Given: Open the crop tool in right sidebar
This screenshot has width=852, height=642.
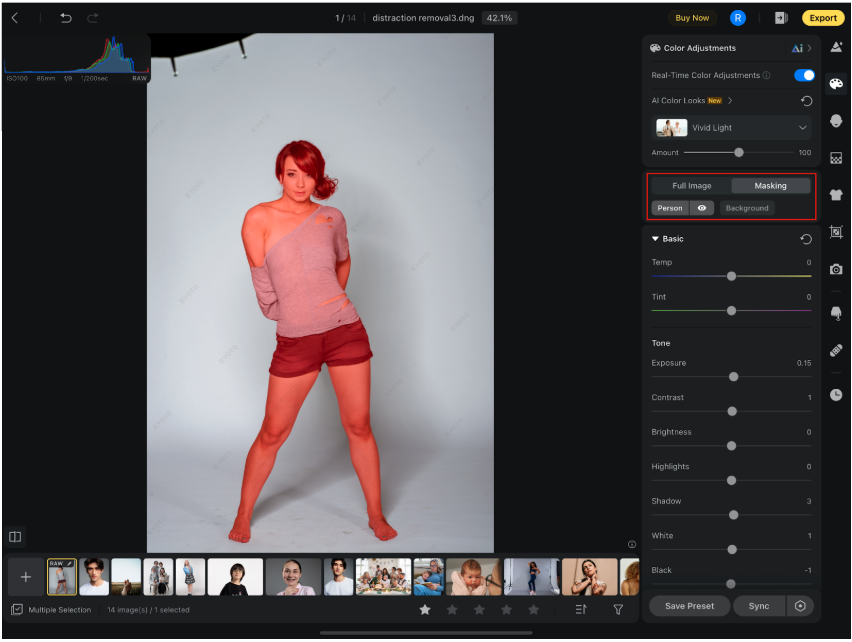Looking at the screenshot, I should point(836,232).
